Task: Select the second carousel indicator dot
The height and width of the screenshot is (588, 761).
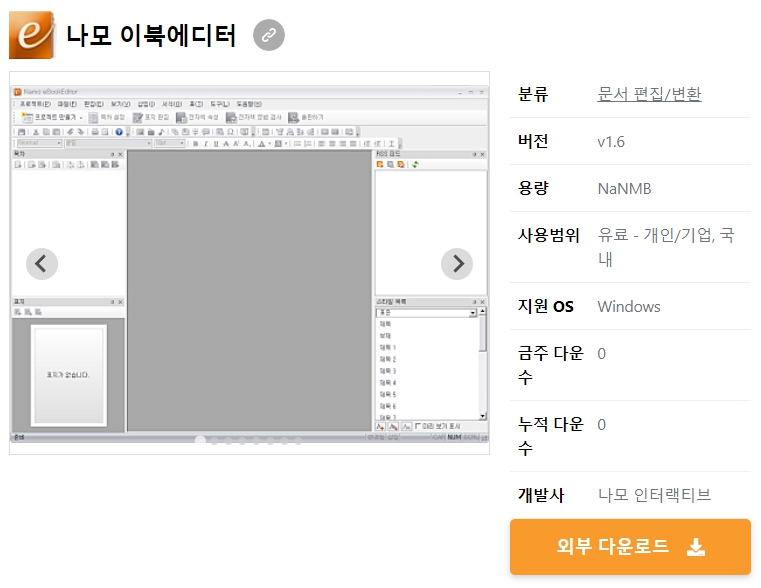Action: [x=214, y=441]
